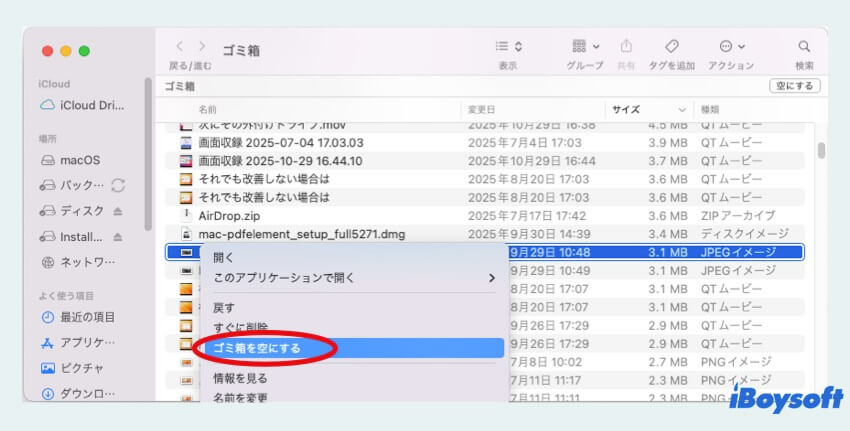The height and width of the screenshot is (431, 850).
Task: Open the list view switcher control
Action: click(x=509, y=46)
